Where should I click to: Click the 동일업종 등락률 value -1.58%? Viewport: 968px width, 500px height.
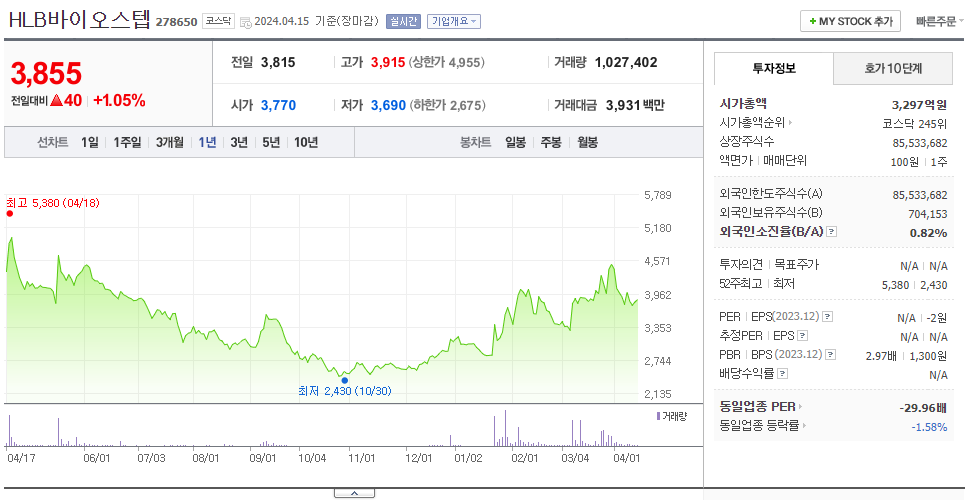(929, 427)
